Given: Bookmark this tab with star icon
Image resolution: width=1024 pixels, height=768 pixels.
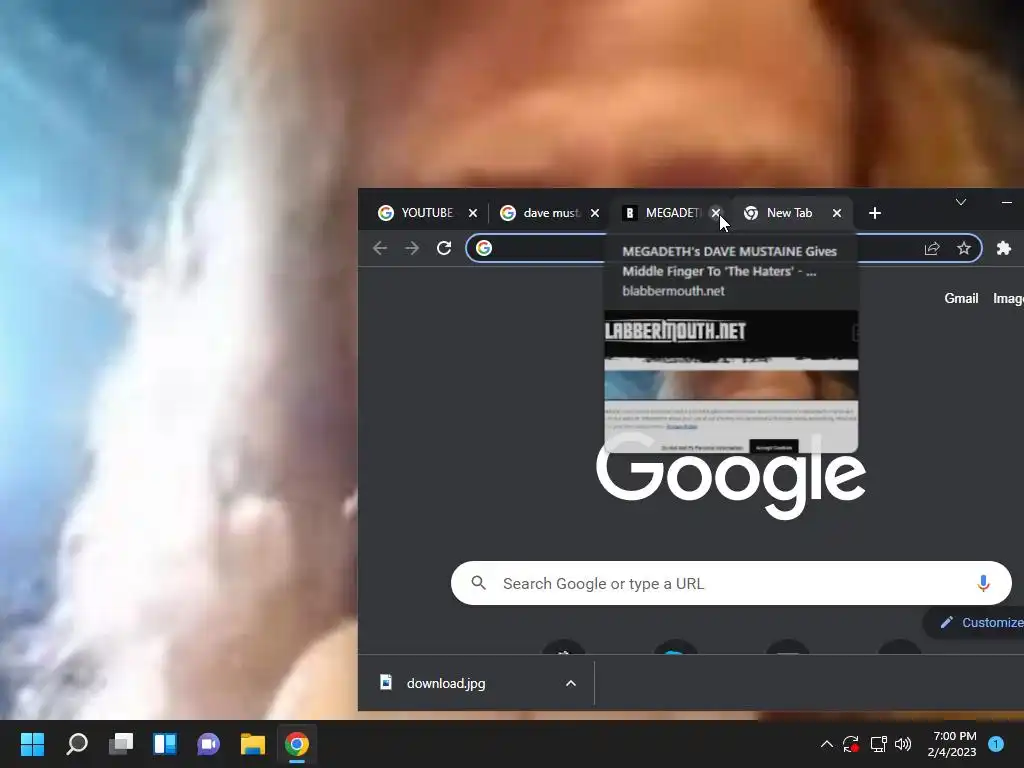Looking at the screenshot, I should click(964, 248).
